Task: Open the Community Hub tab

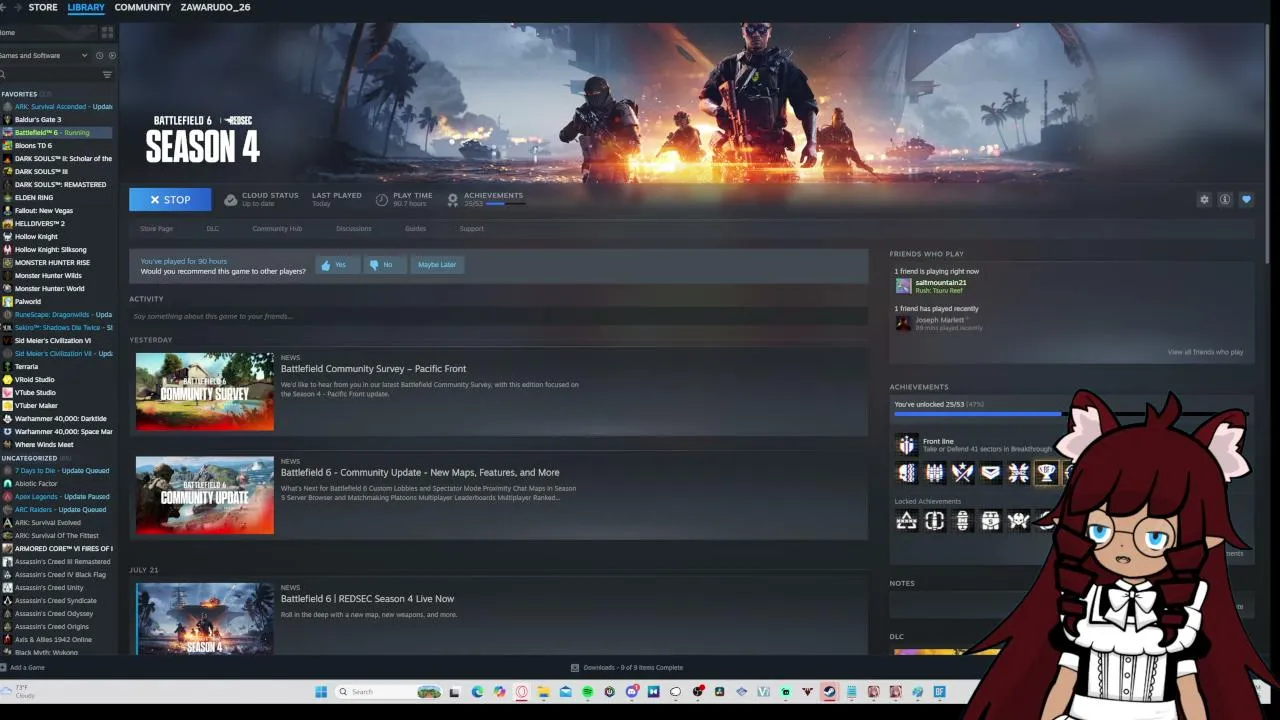Action: click(277, 229)
